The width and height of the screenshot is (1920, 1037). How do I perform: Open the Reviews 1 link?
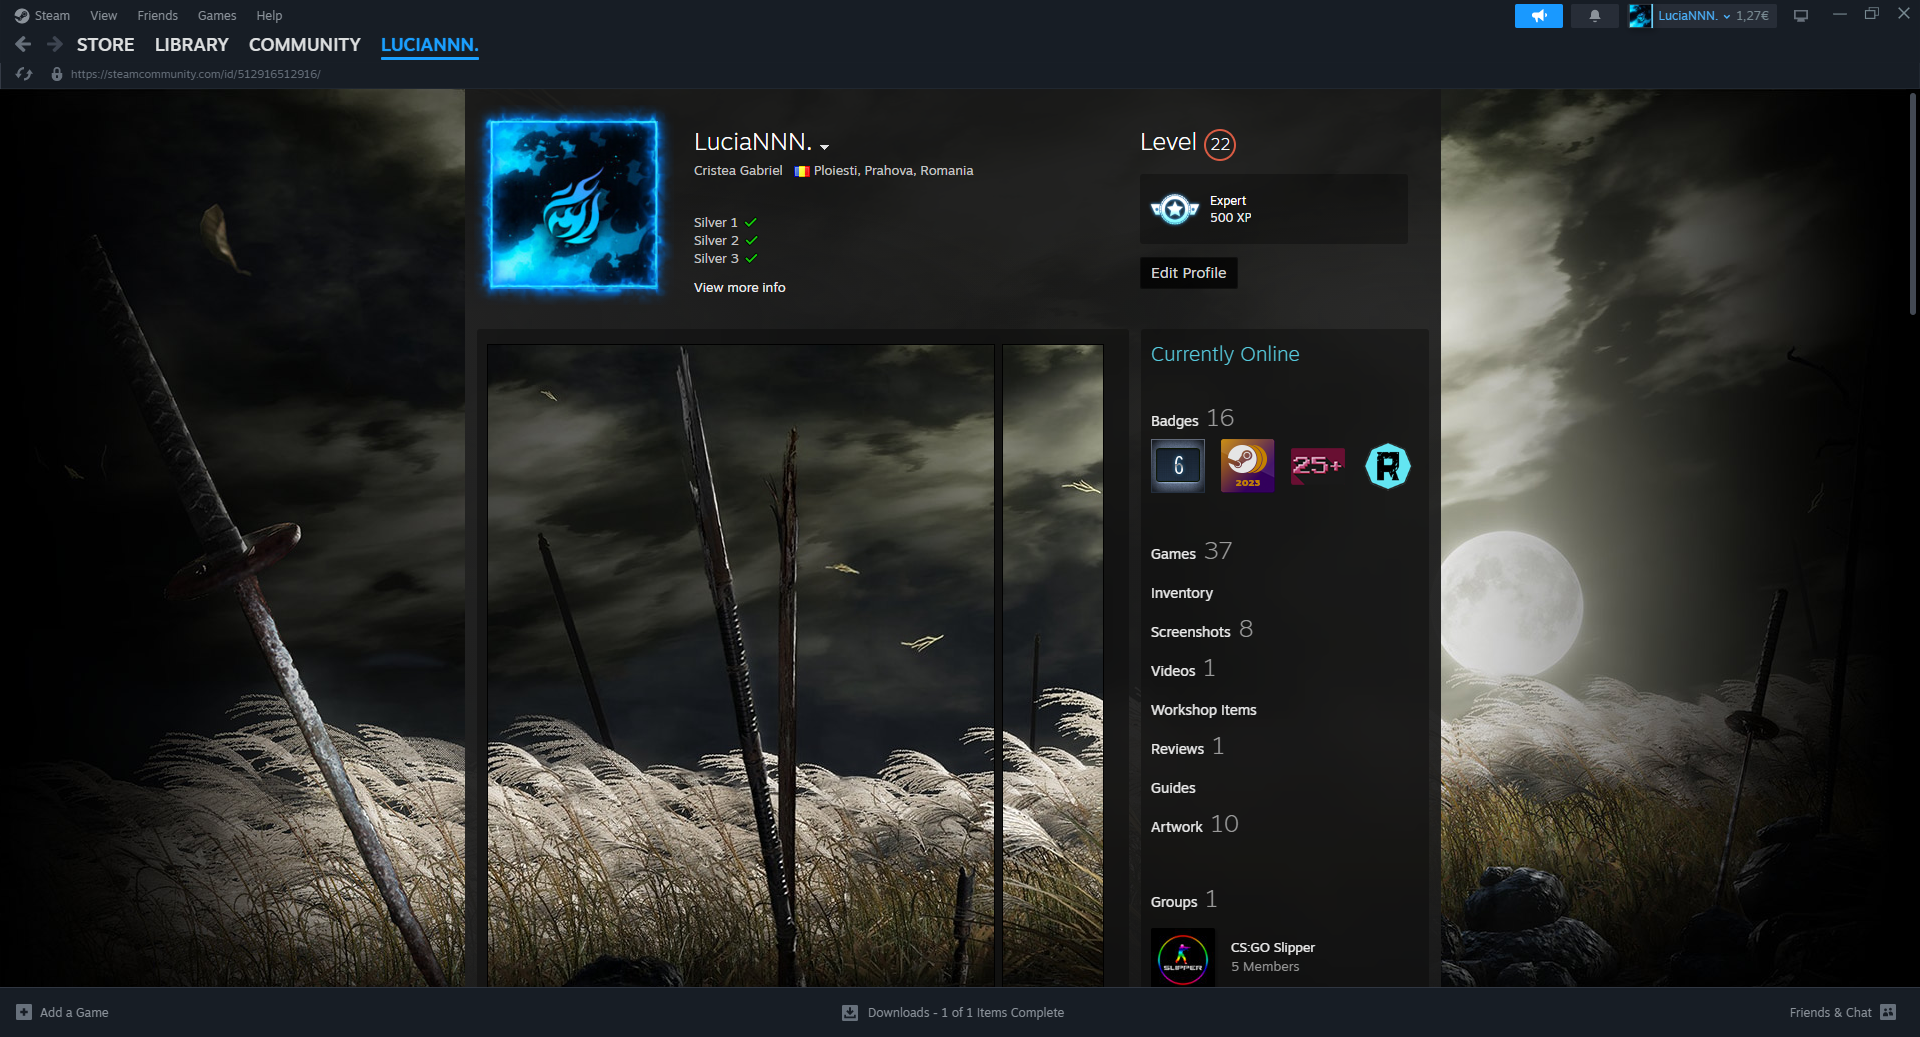pyautogui.click(x=1187, y=747)
